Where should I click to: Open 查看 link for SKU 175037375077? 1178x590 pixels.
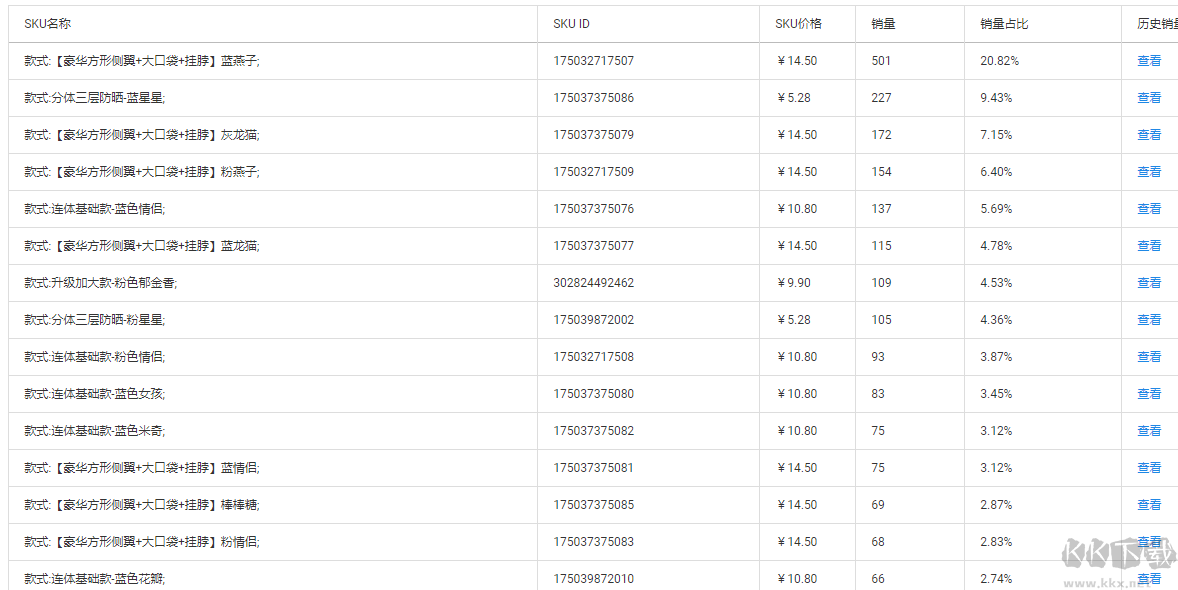[1149, 246]
